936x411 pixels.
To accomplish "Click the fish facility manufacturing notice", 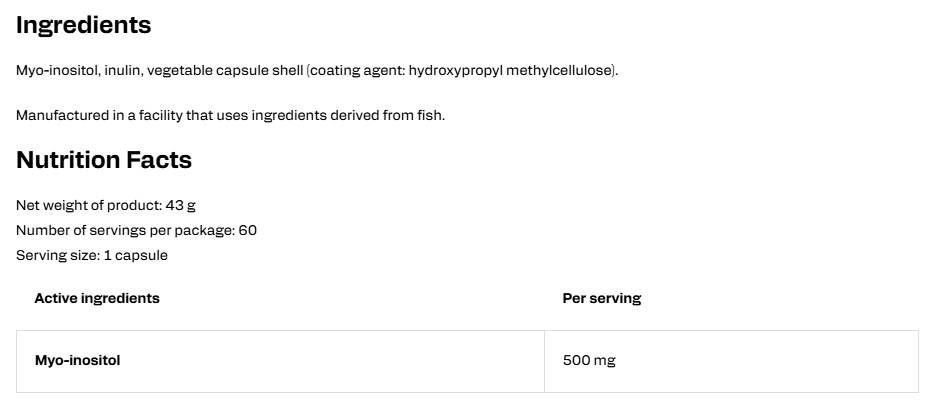I will point(230,115).
